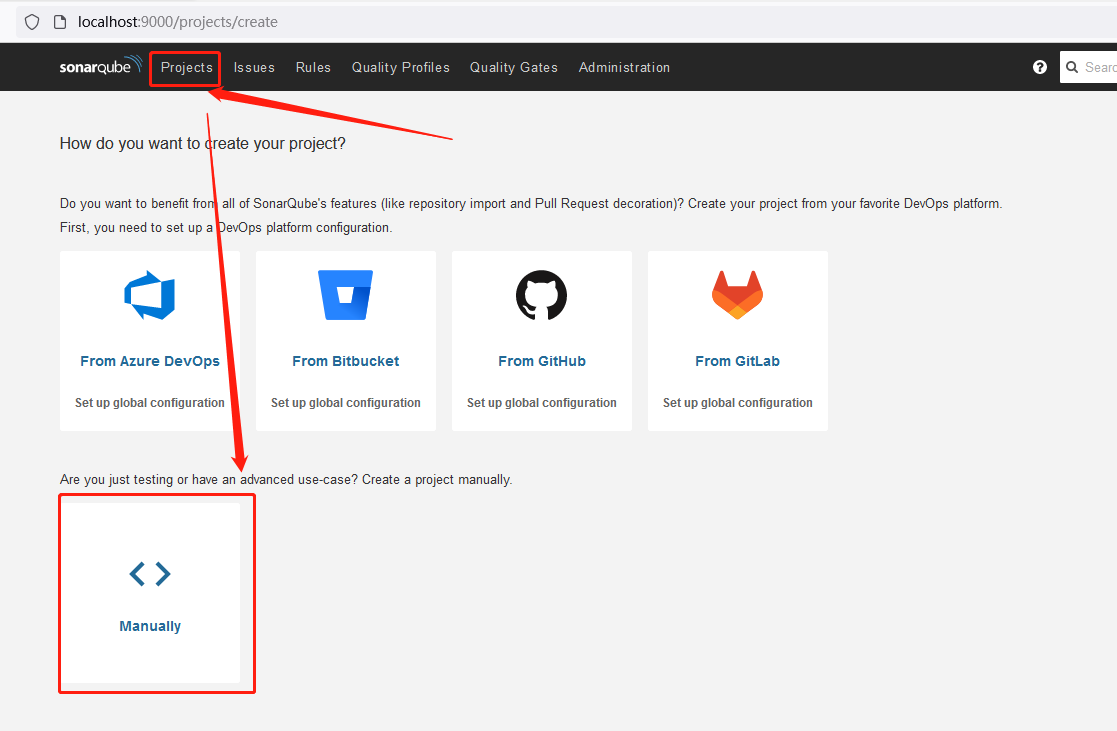Image resolution: width=1117 pixels, height=731 pixels.
Task: Open the help question mark icon
Action: point(1040,67)
